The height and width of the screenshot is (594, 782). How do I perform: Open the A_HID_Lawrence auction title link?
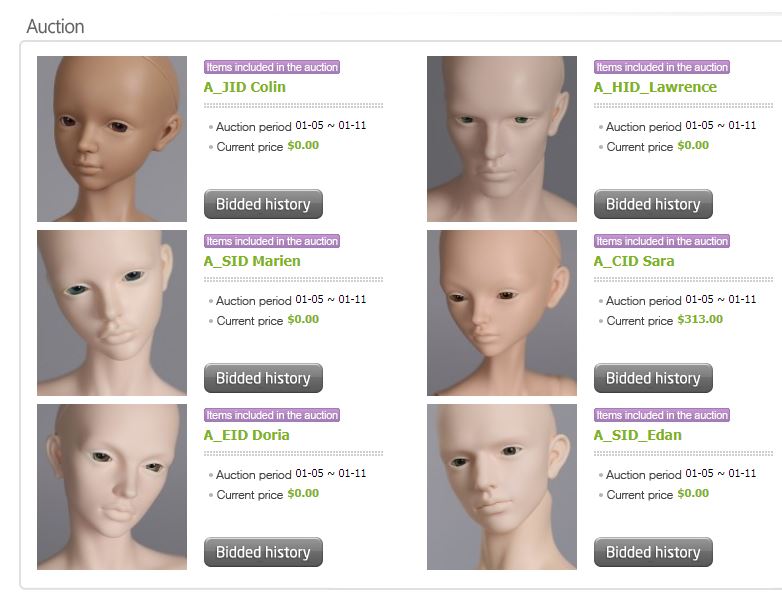coord(655,87)
